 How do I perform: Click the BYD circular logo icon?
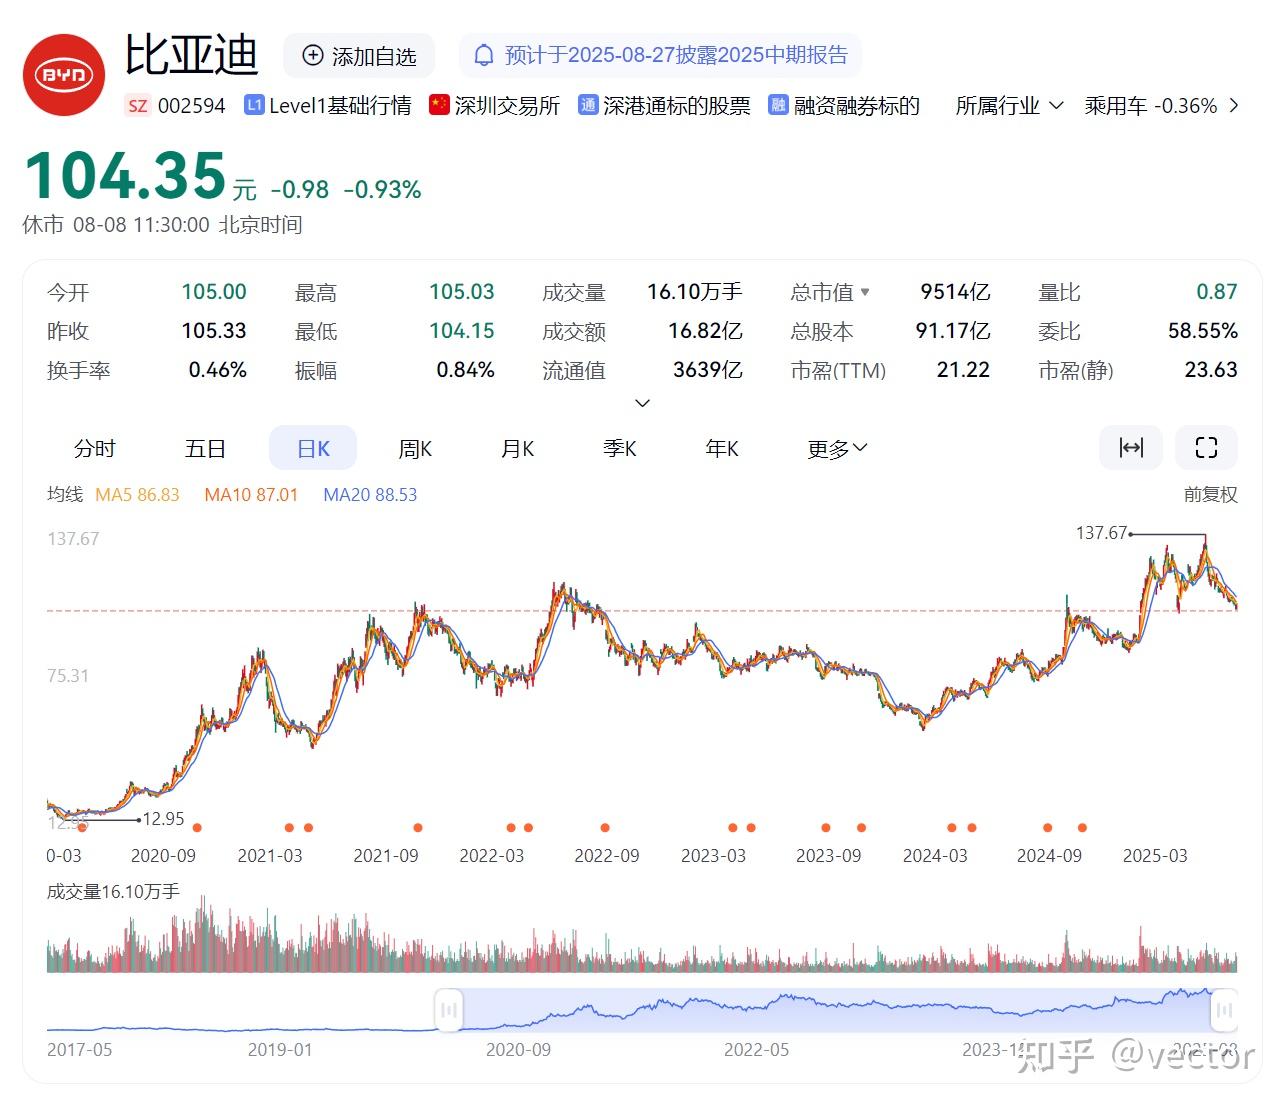[x=63, y=74]
